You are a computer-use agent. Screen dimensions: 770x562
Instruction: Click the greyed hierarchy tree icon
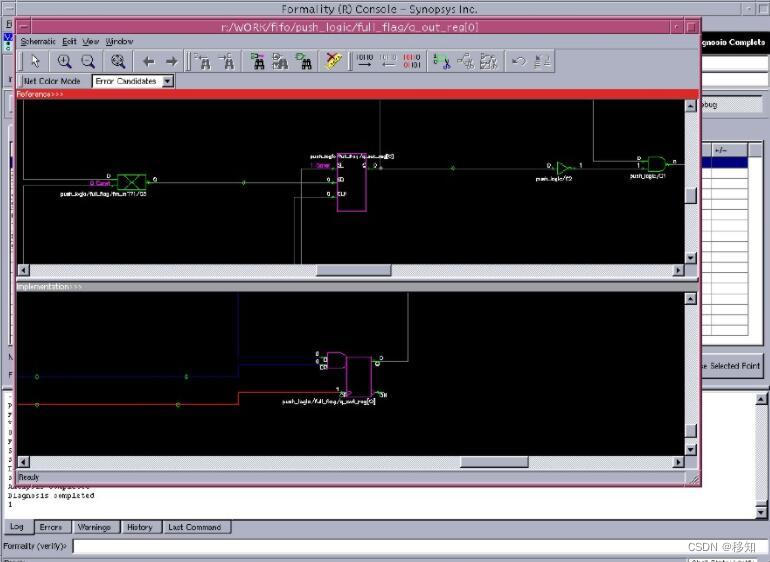pos(466,61)
